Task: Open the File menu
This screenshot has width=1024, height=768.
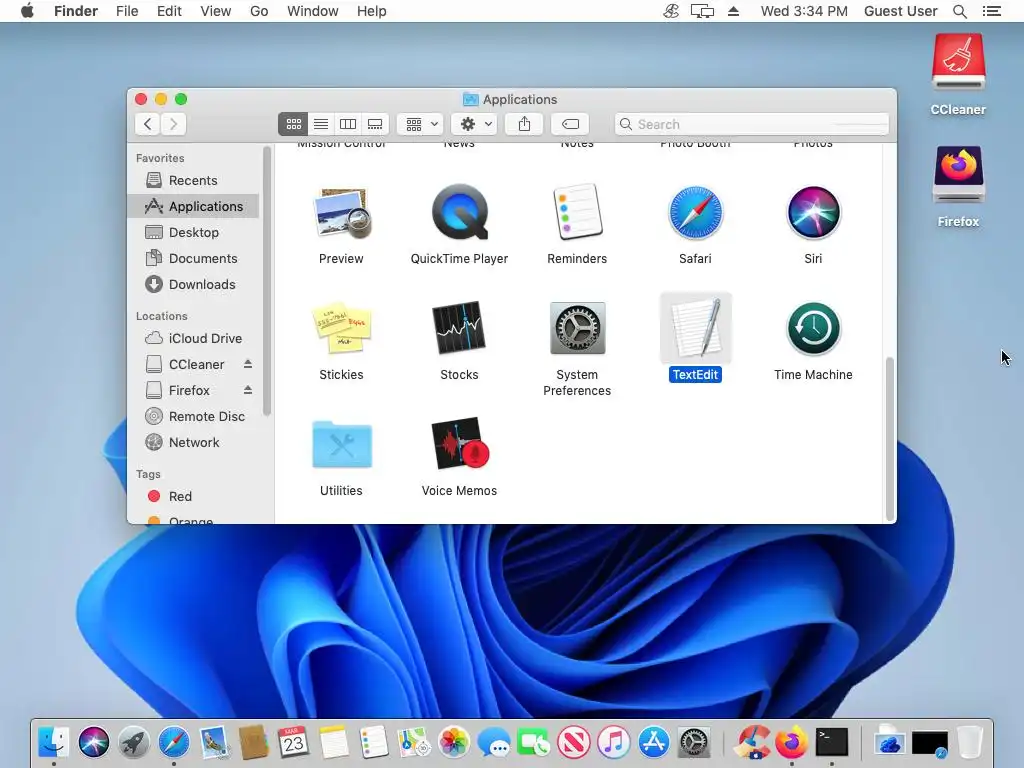Action: coord(127,11)
